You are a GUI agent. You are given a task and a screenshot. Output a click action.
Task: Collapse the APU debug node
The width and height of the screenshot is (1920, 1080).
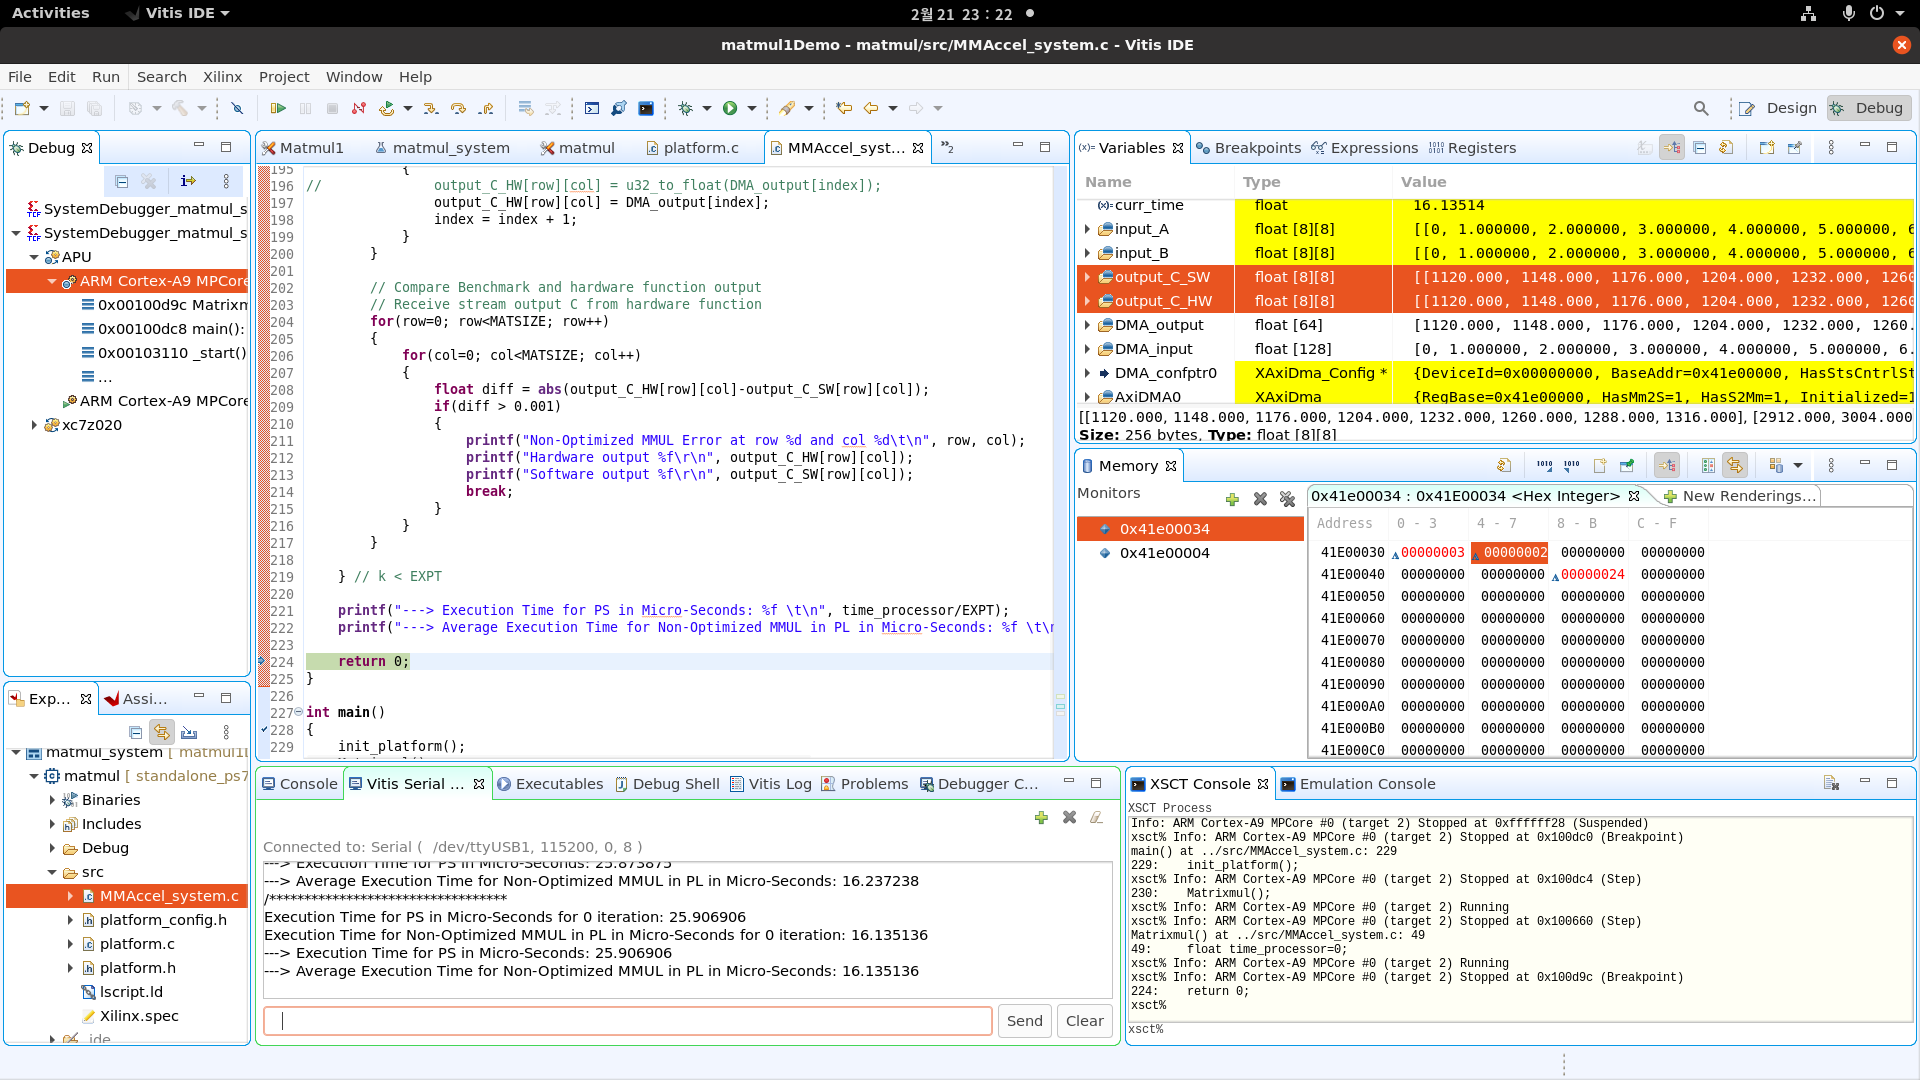(34, 257)
